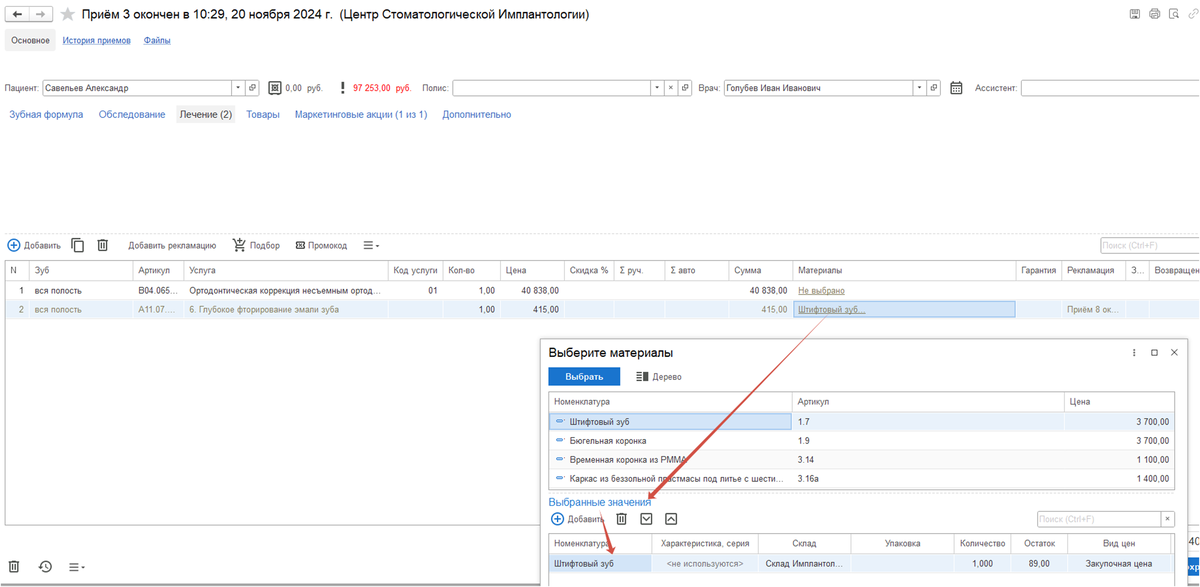Open doctor Голубев Иван Иванович card icon
The image size is (1200, 587).
point(933,88)
